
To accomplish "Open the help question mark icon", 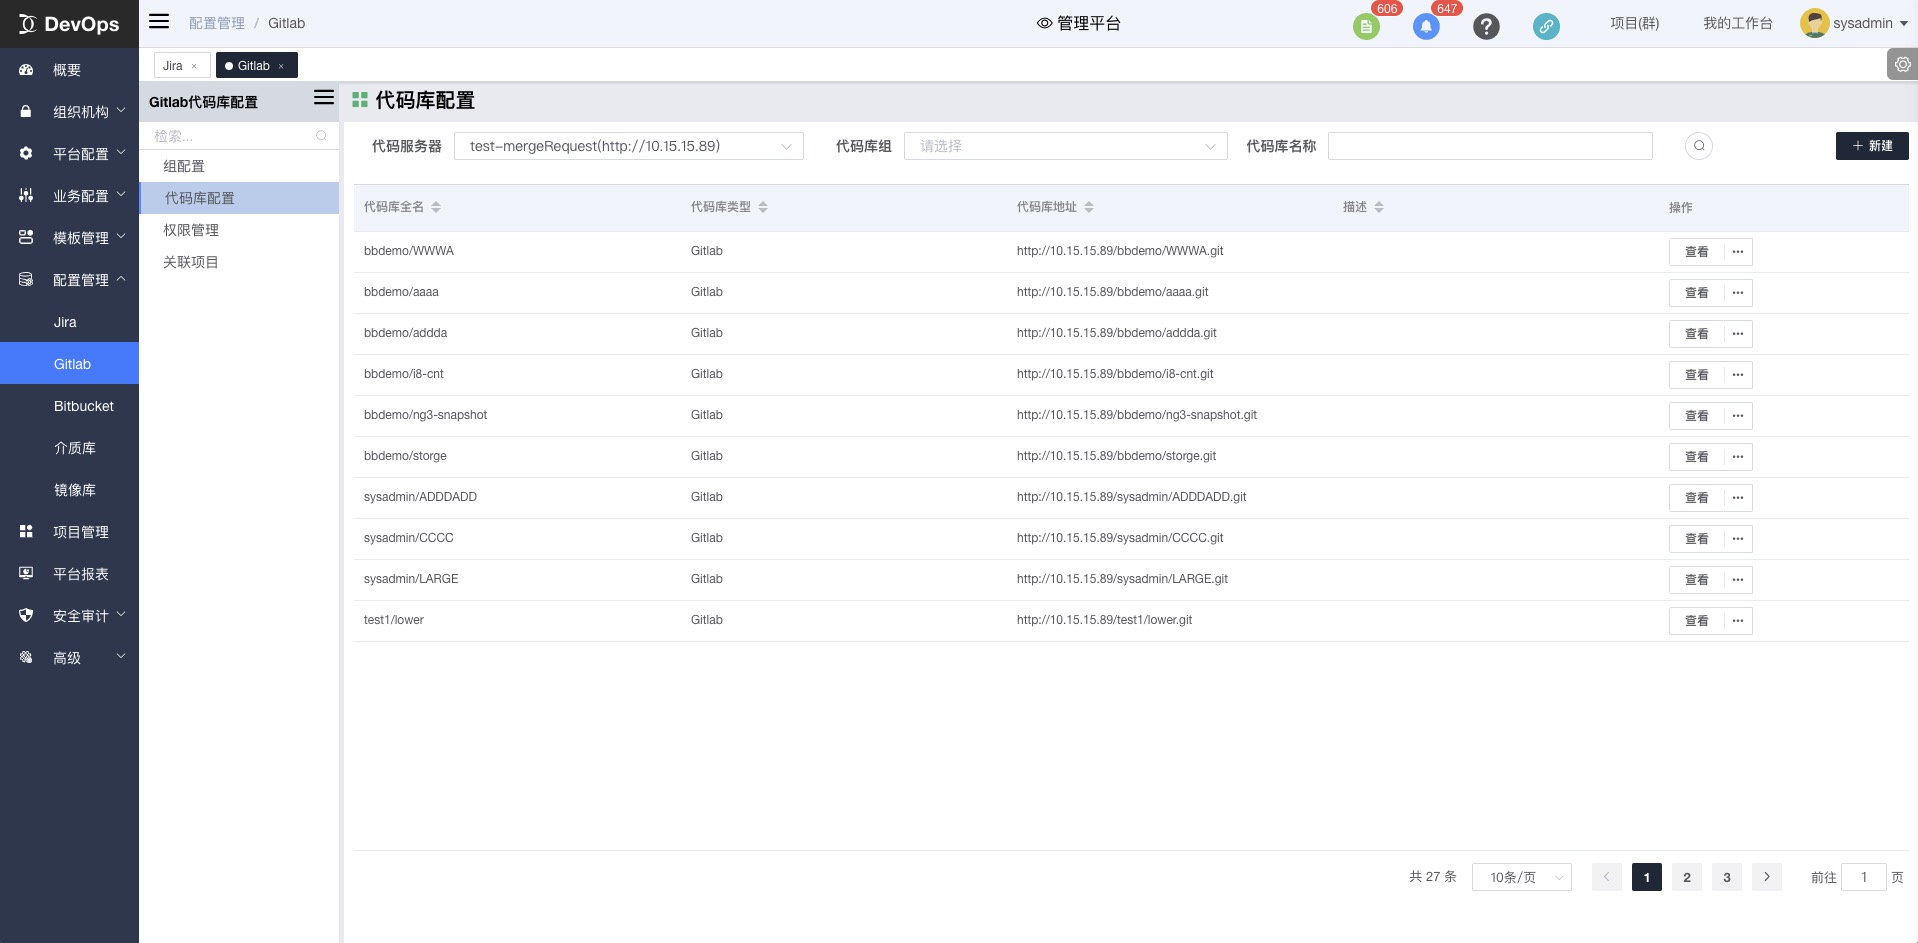I will (x=1486, y=27).
